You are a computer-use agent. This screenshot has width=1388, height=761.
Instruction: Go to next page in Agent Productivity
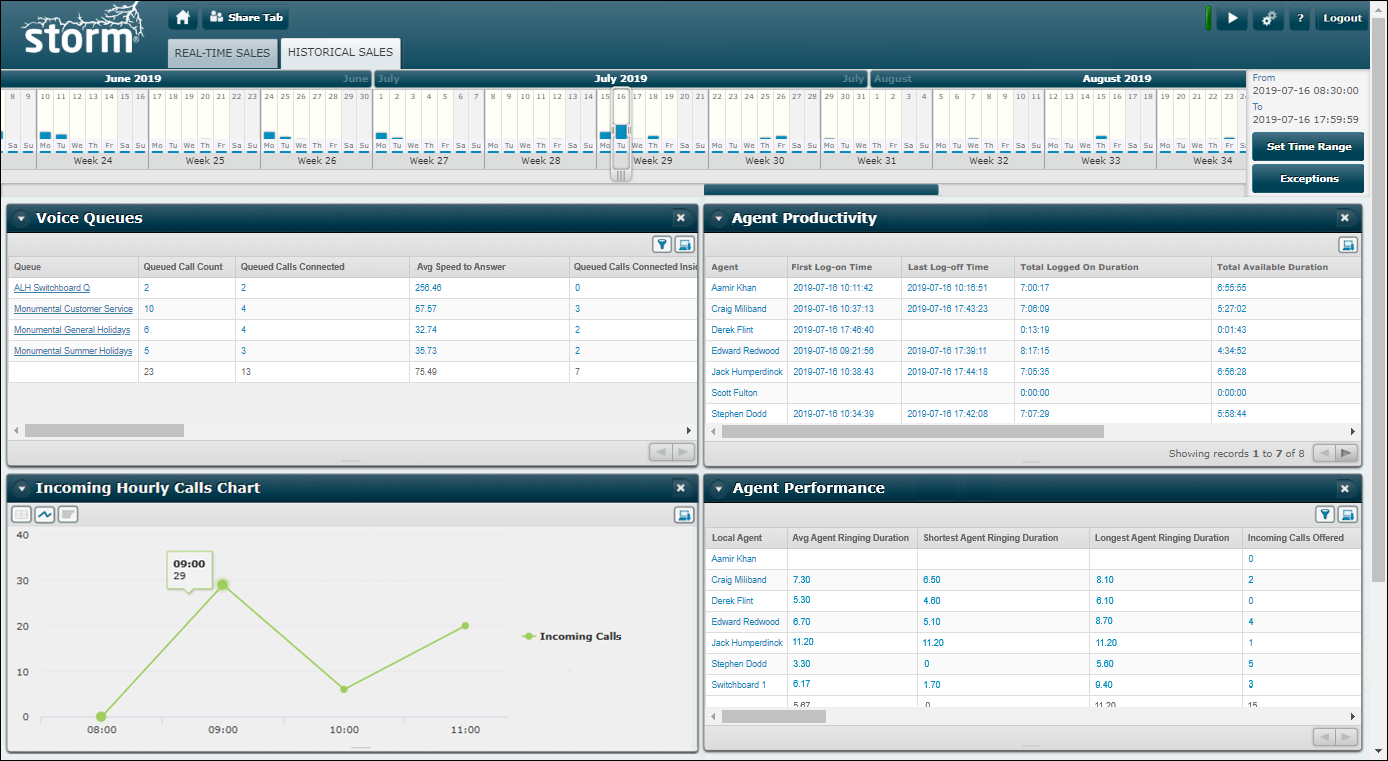(1347, 453)
